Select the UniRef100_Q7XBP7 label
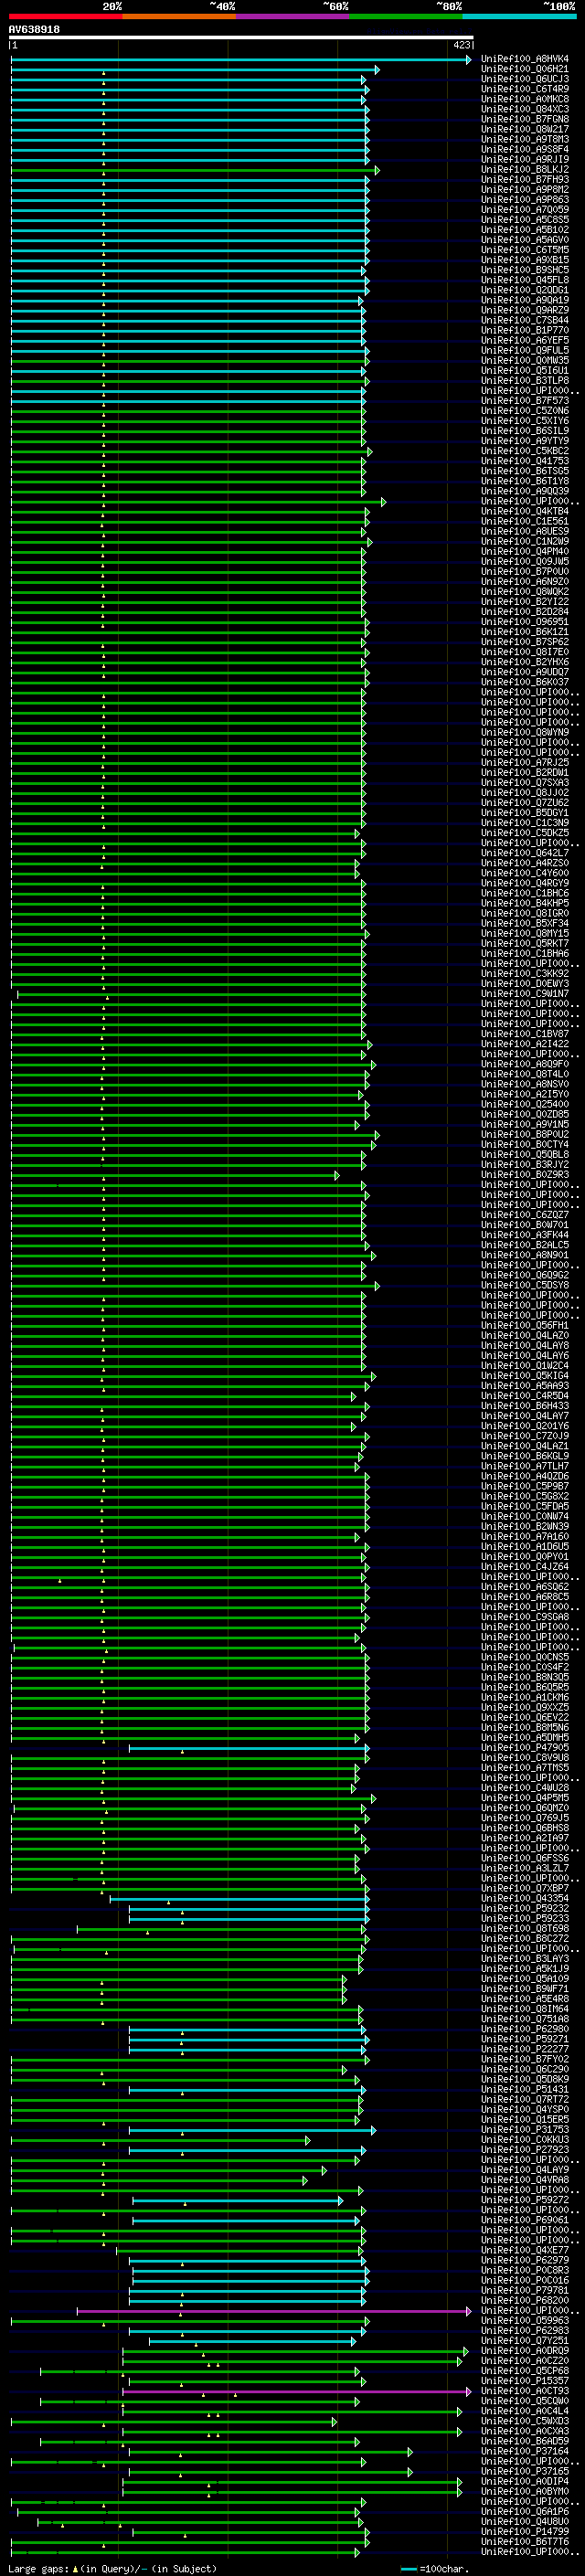This screenshot has width=585, height=2576. tap(525, 1889)
